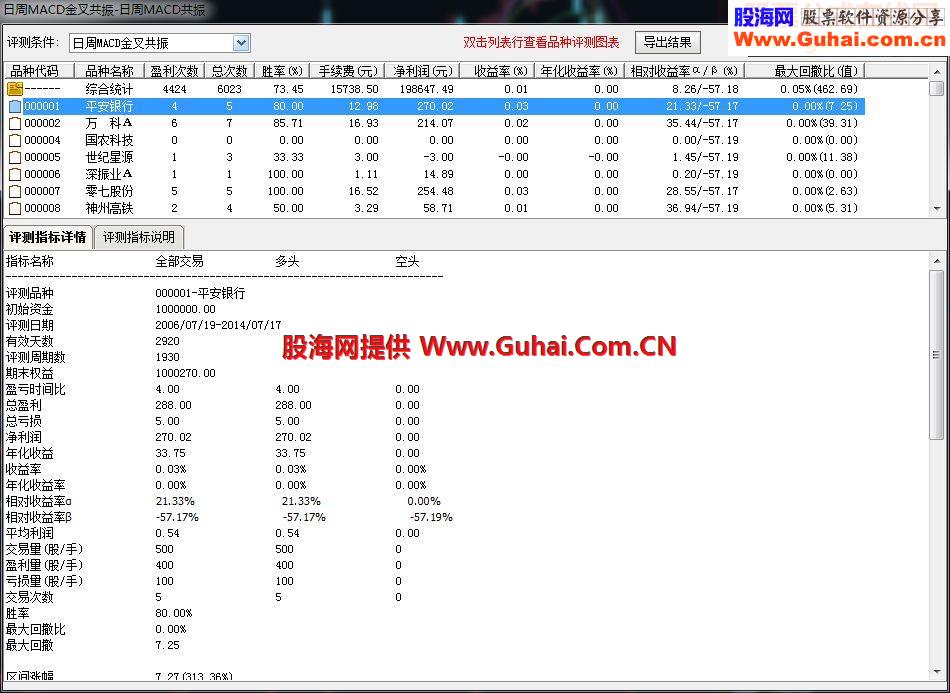The image size is (950, 693).
Task: Sort by the 品种名称 column header
Action: point(110,71)
